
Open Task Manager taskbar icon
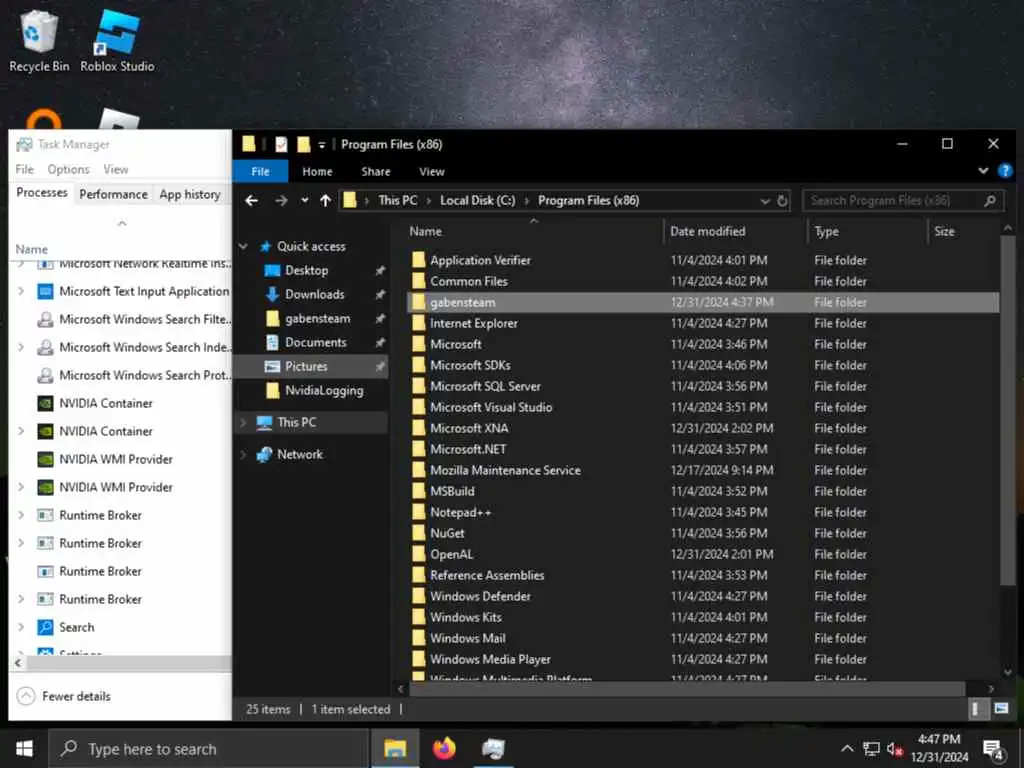pos(493,748)
